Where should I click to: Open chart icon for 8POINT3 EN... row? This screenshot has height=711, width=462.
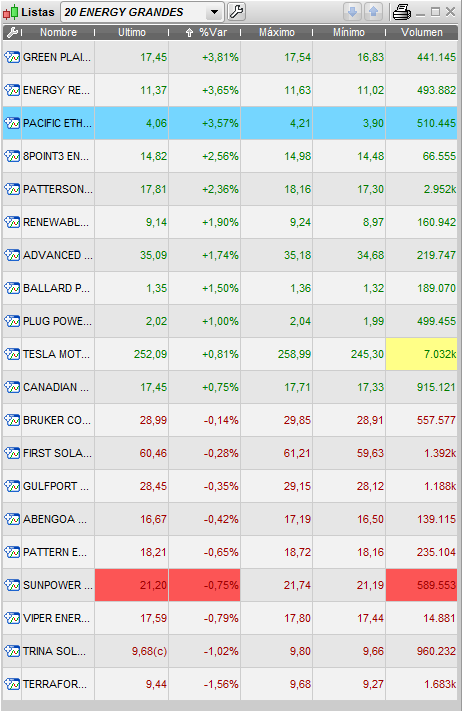pyautogui.click(x=12, y=156)
